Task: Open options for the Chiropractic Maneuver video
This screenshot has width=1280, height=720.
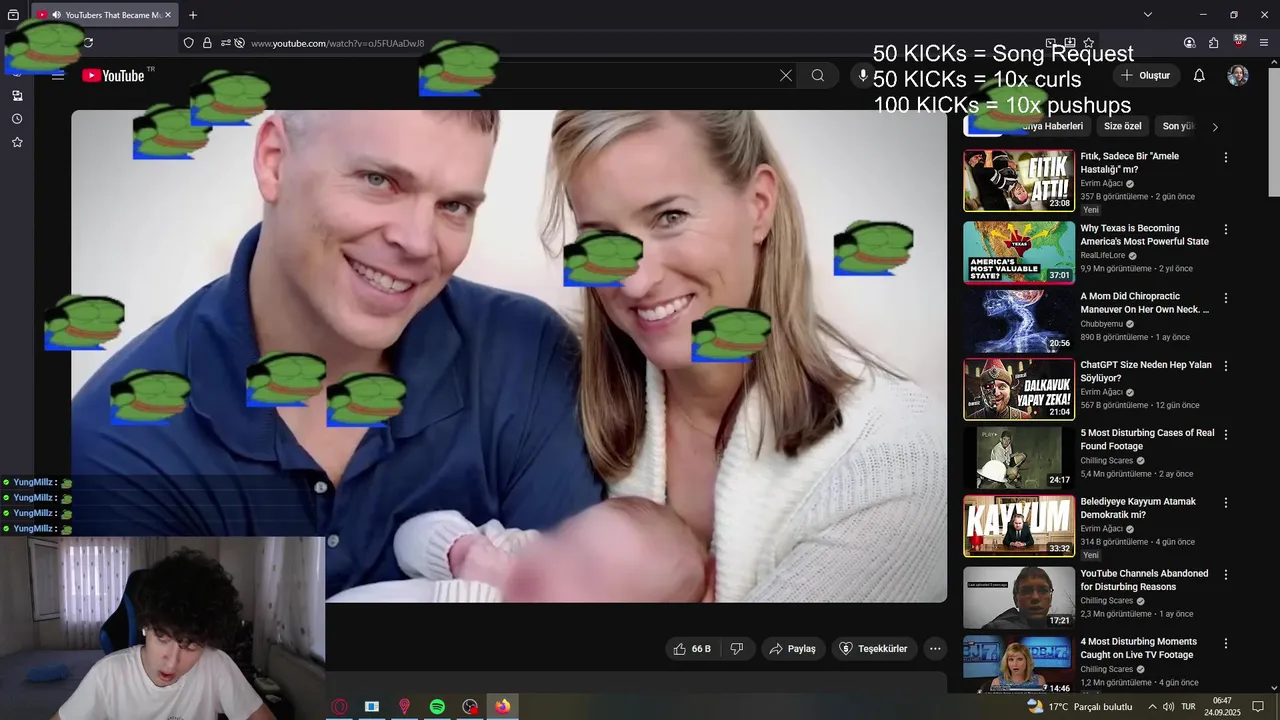Action: point(1226,297)
